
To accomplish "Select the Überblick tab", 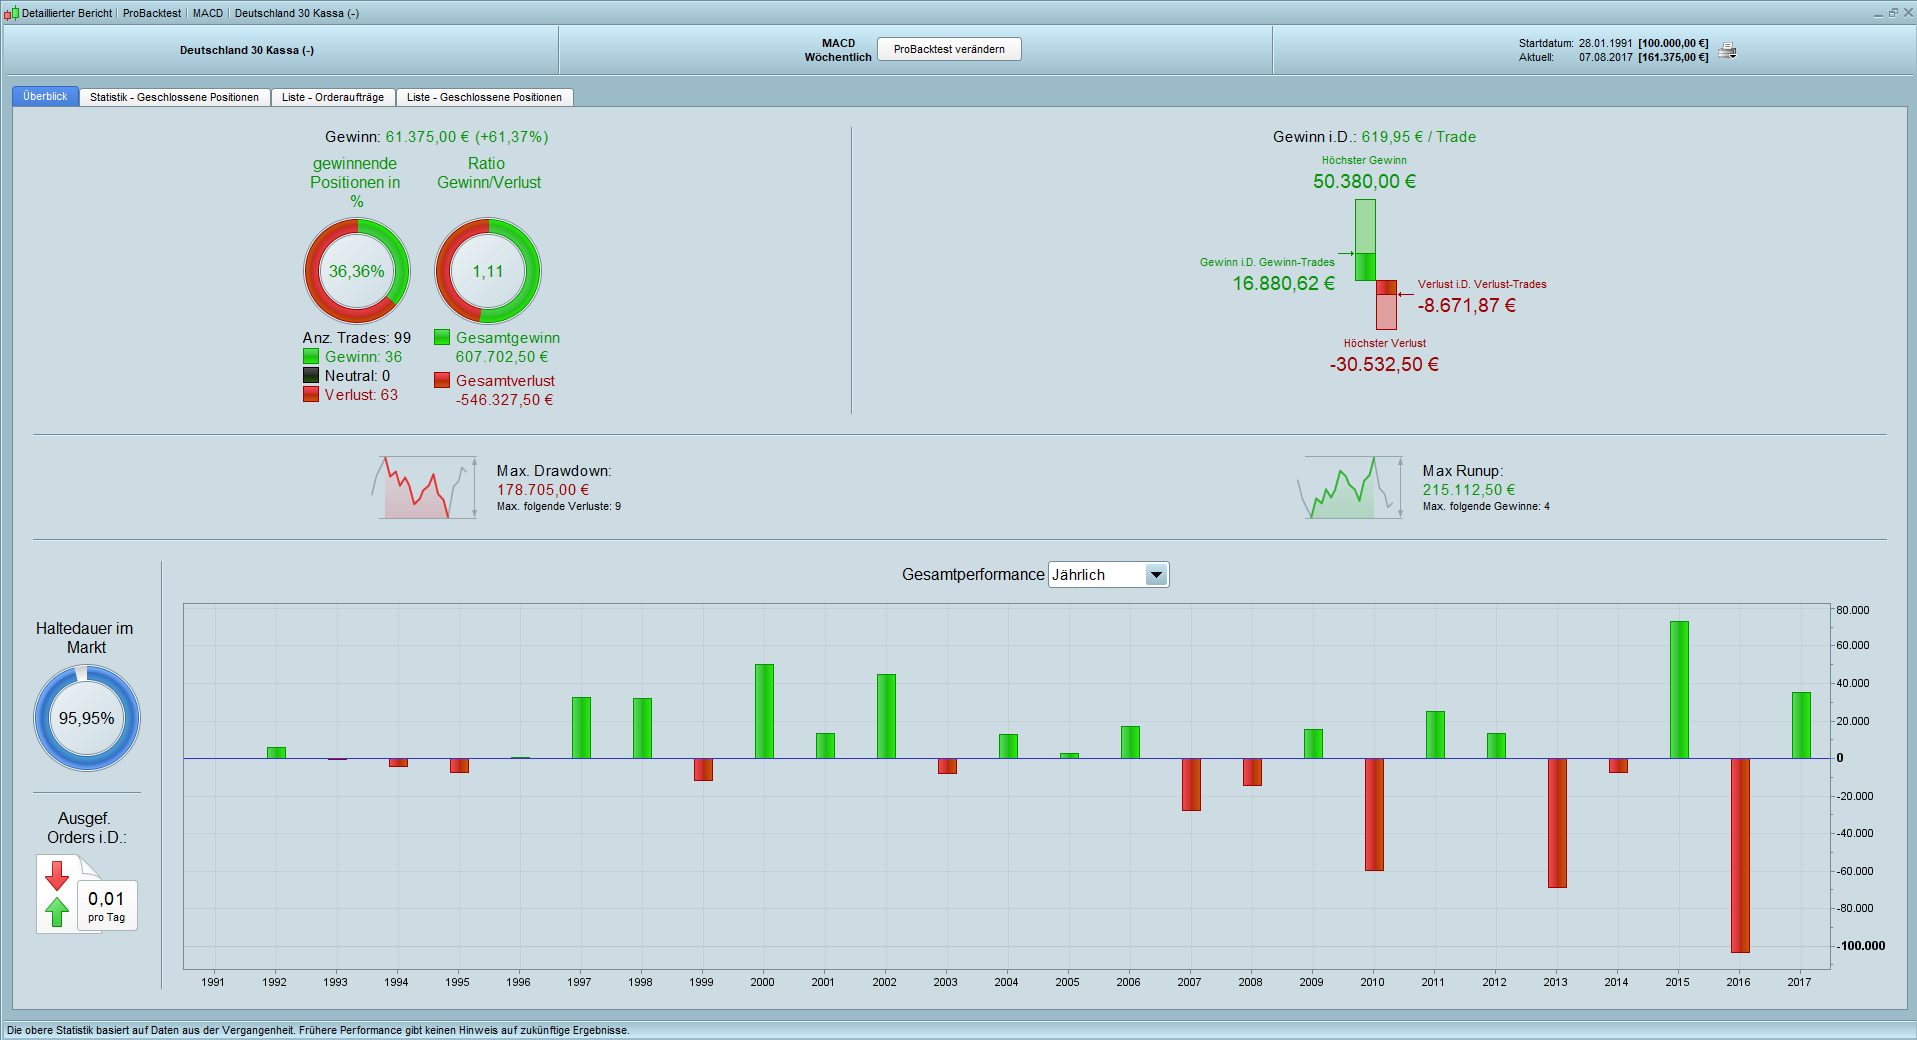I will [45, 97].
